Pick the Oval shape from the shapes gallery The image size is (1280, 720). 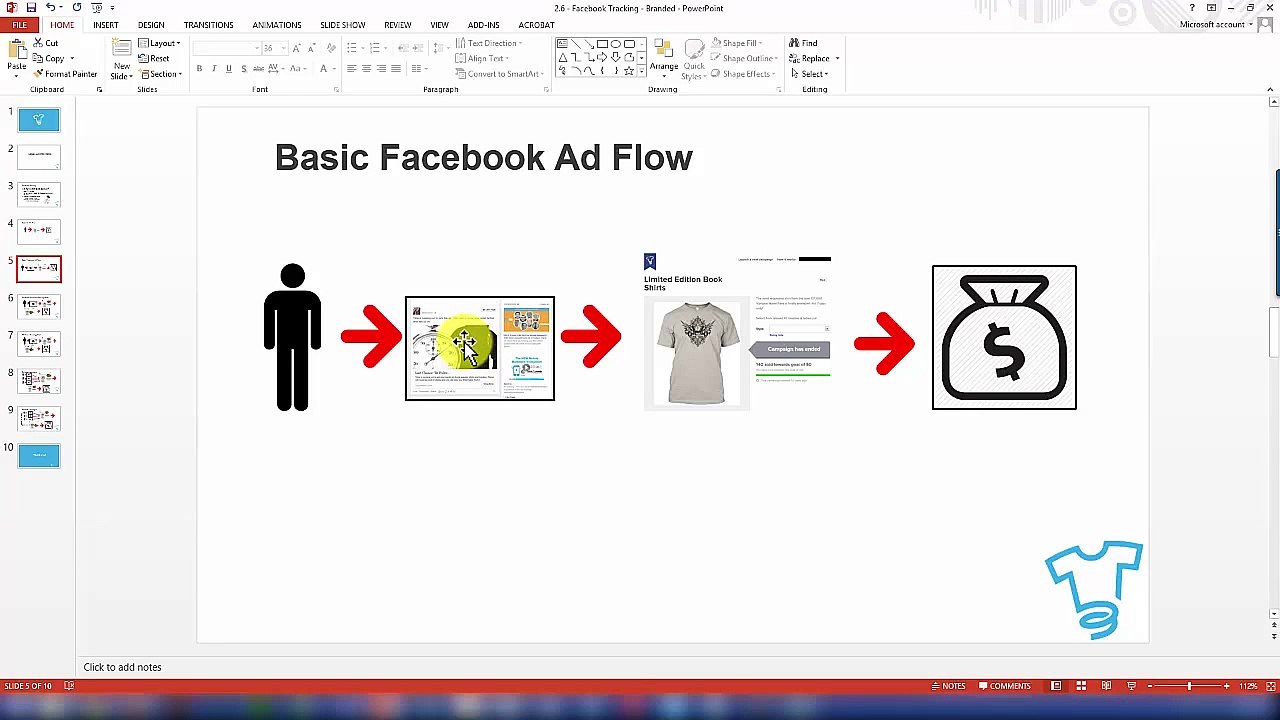(616, 44)
